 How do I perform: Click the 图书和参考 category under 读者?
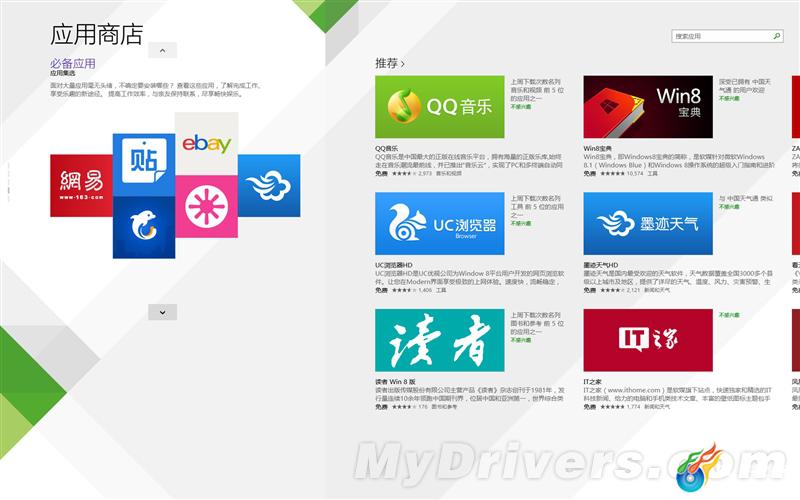(x=444, y=407)
